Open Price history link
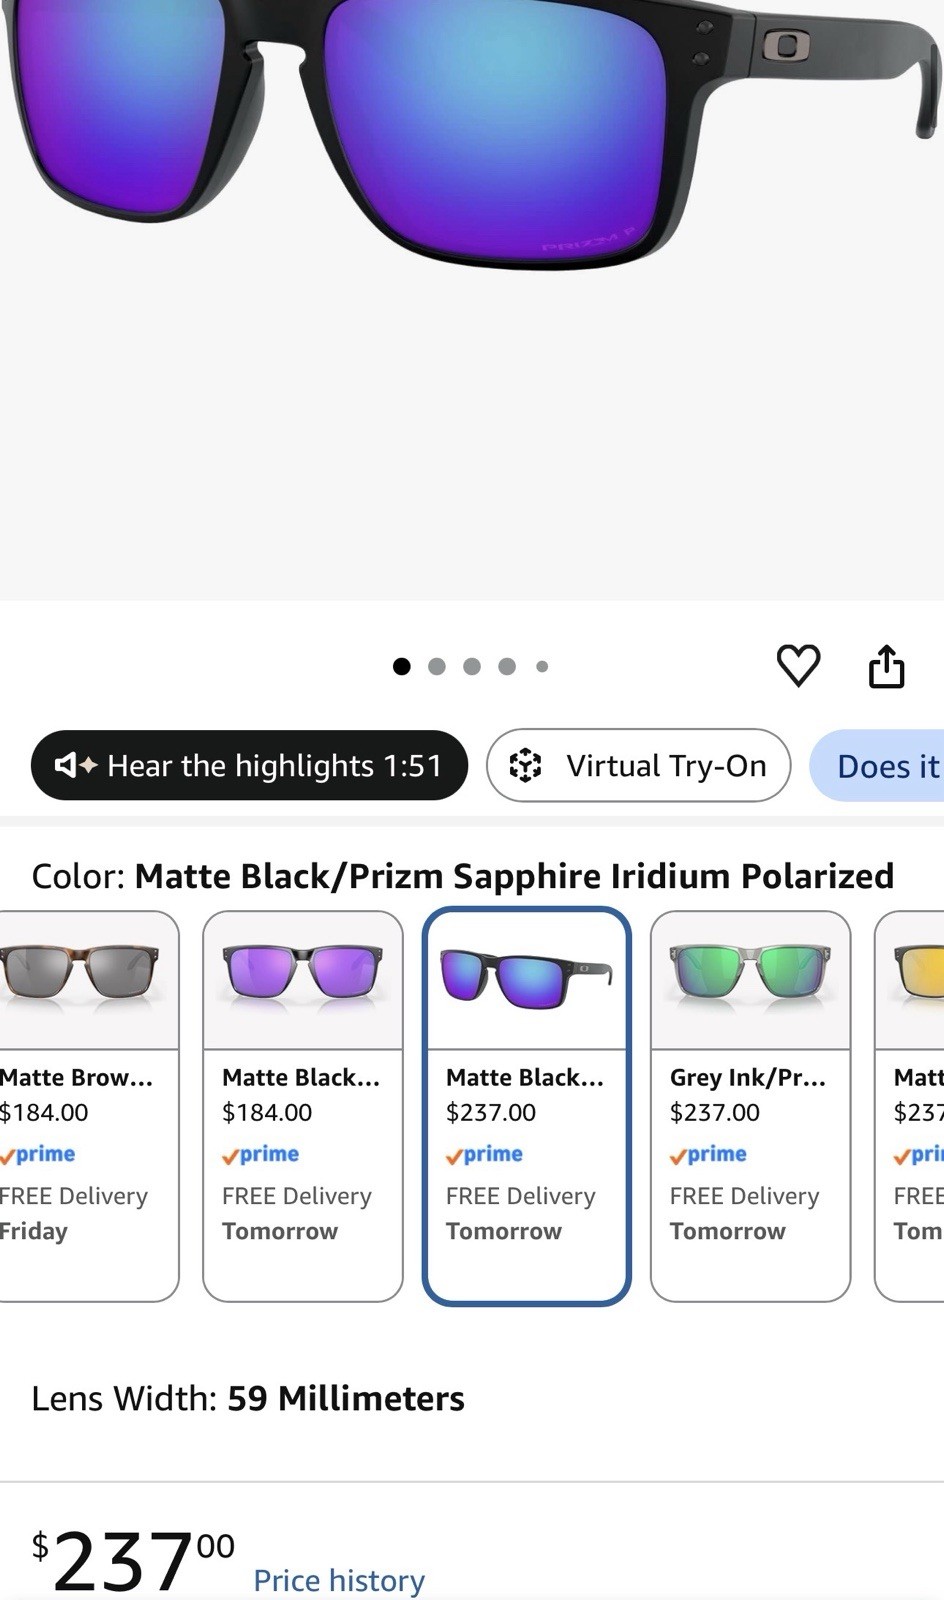Image resolution: width=944 pixels, height=1600 pixels. coord(339,1580)
